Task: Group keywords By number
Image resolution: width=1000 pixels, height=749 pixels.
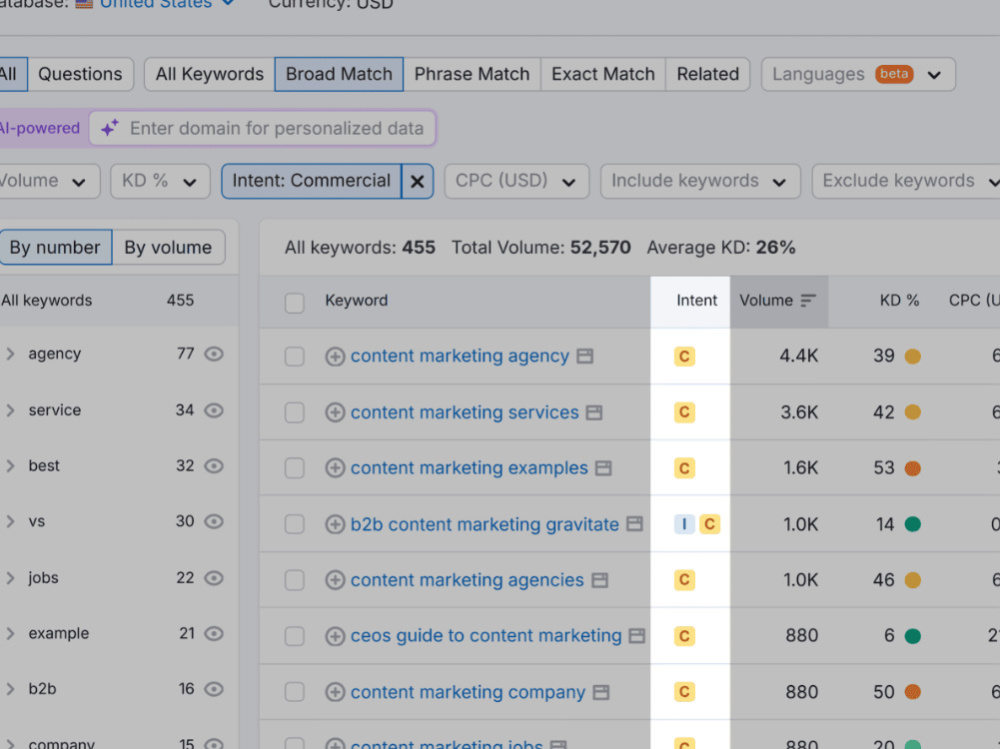Action: (x=55, y=247)
